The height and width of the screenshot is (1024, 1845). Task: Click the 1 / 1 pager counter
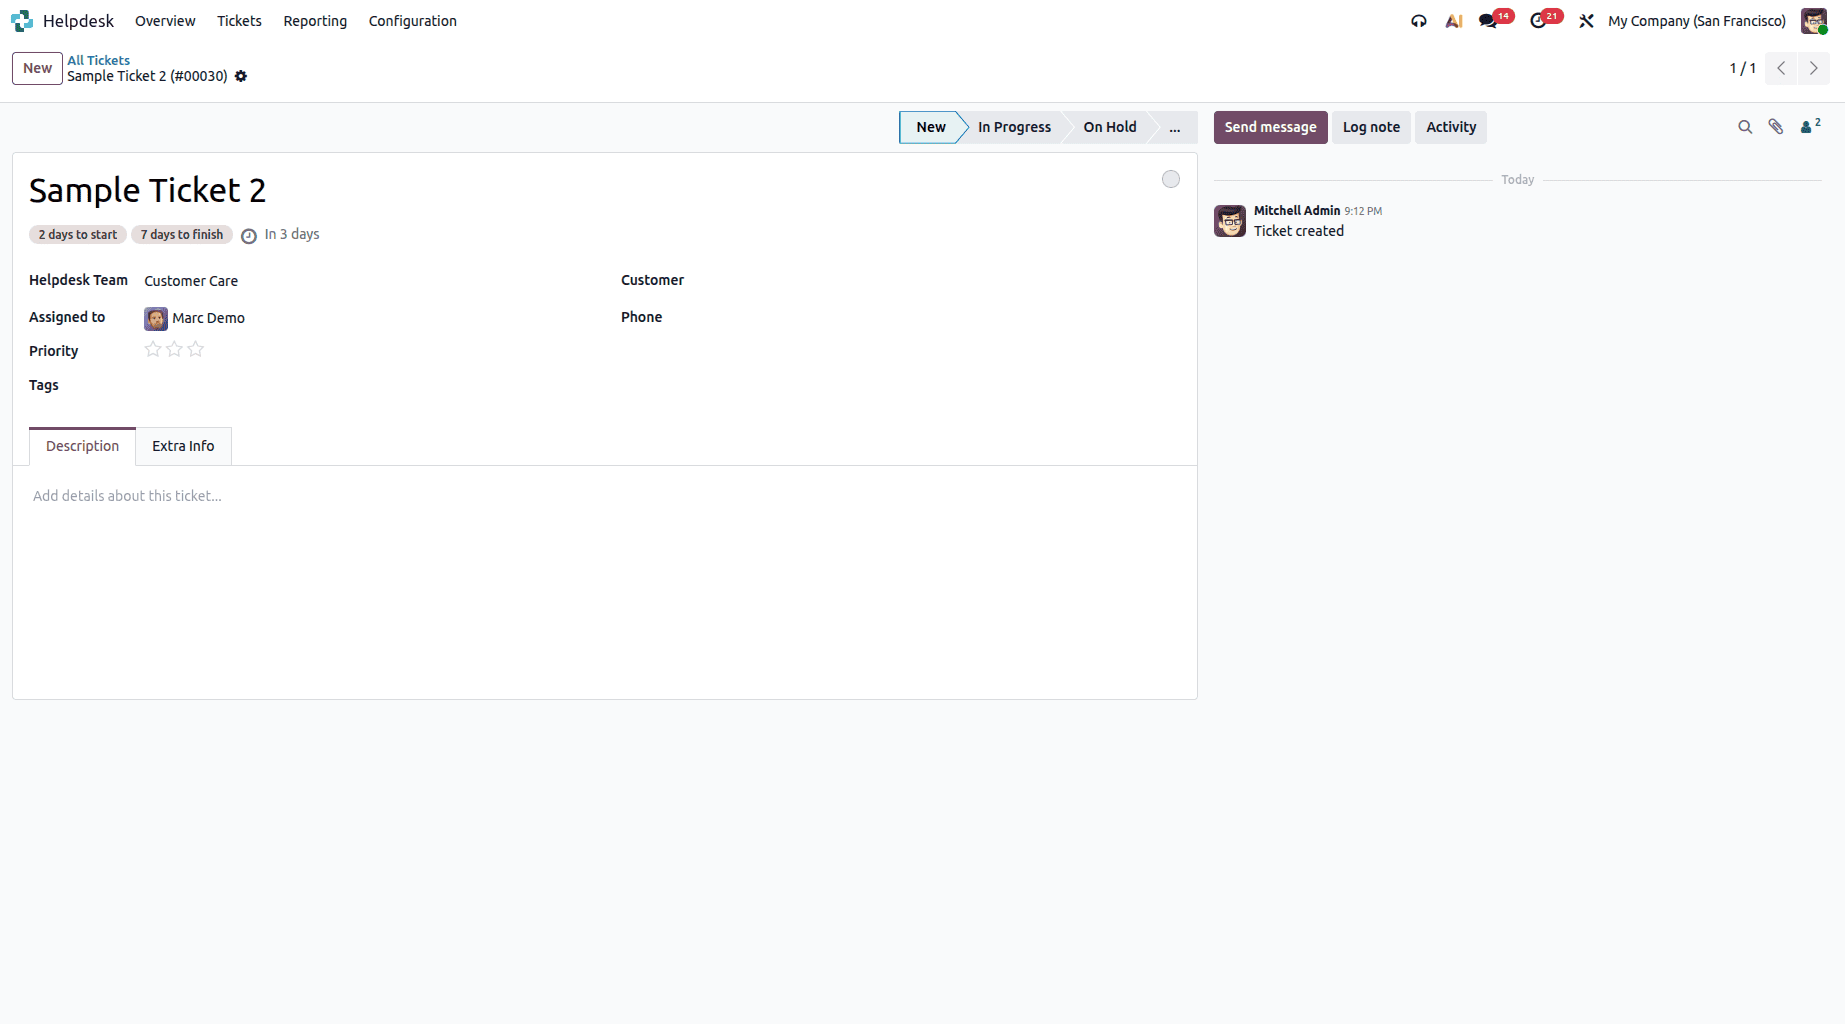tap(1743, 68)
